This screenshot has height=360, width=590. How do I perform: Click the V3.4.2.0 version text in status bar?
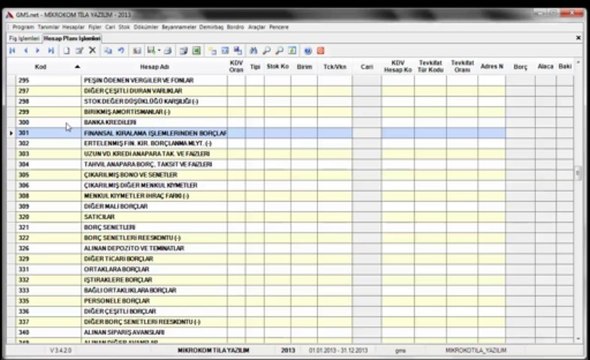click(x=61, y=350)
